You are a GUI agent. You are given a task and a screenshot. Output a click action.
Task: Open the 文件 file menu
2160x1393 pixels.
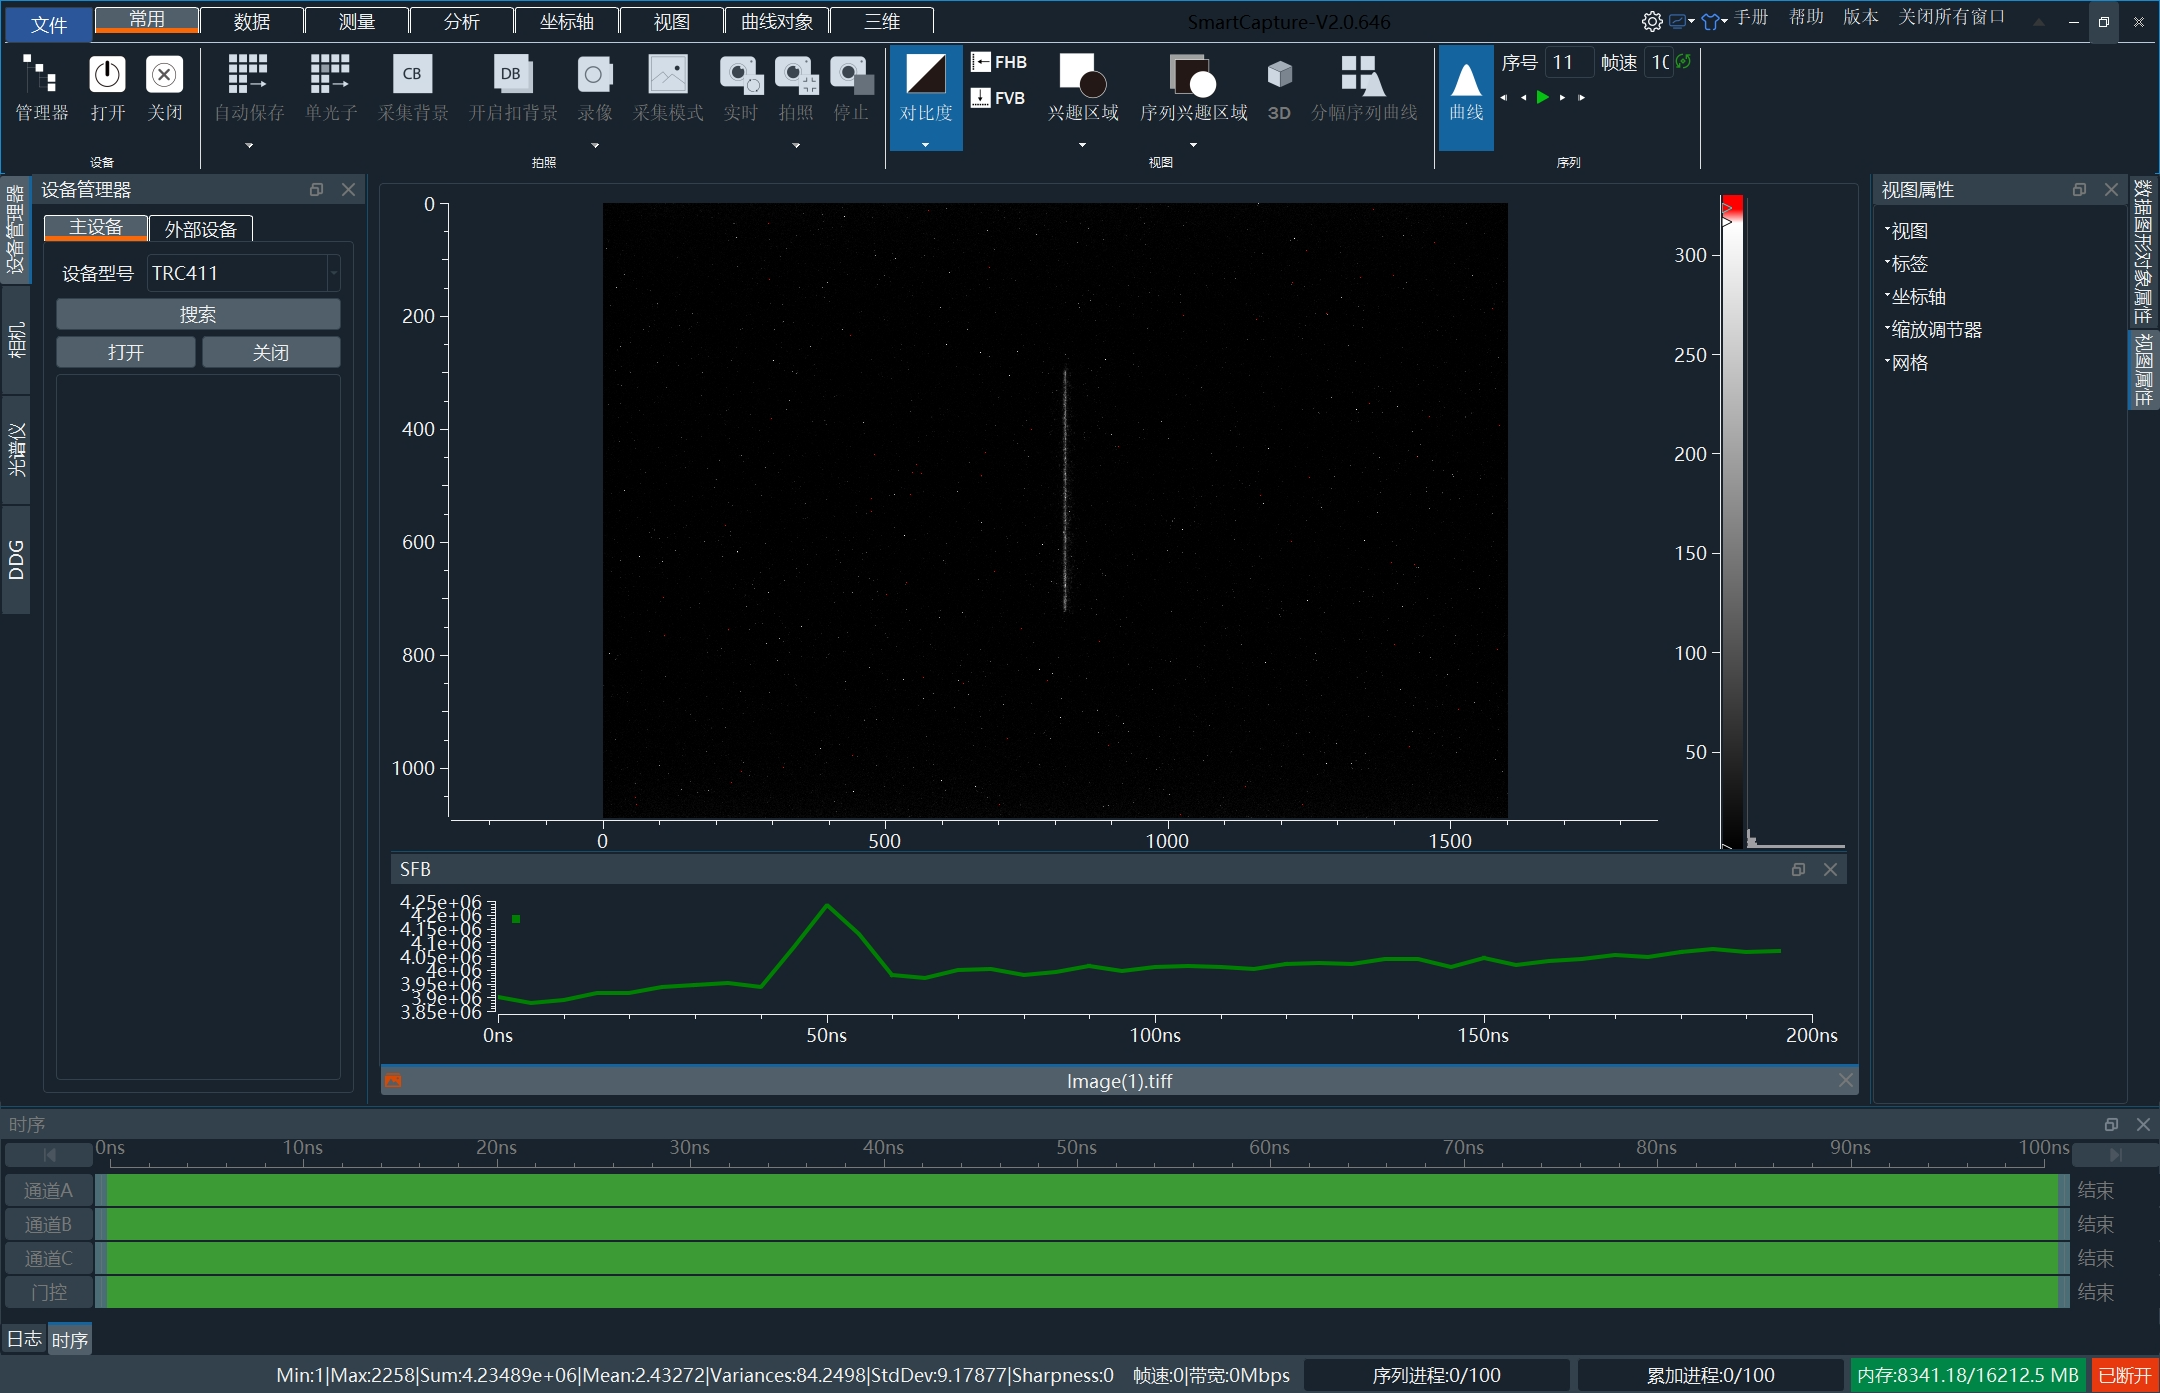pyautogui.click(x=49, y=24)
